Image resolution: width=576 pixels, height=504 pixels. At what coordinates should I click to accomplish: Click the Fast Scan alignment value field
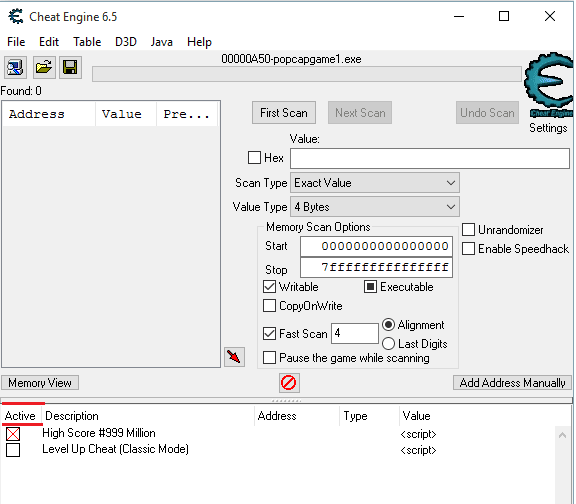(354, 334)
